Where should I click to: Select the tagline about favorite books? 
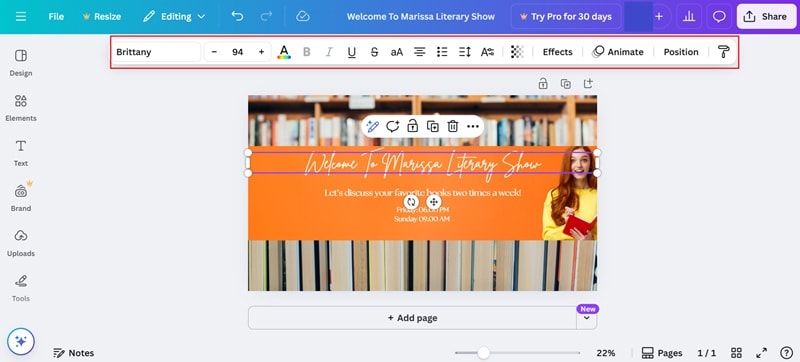[422, 193]
